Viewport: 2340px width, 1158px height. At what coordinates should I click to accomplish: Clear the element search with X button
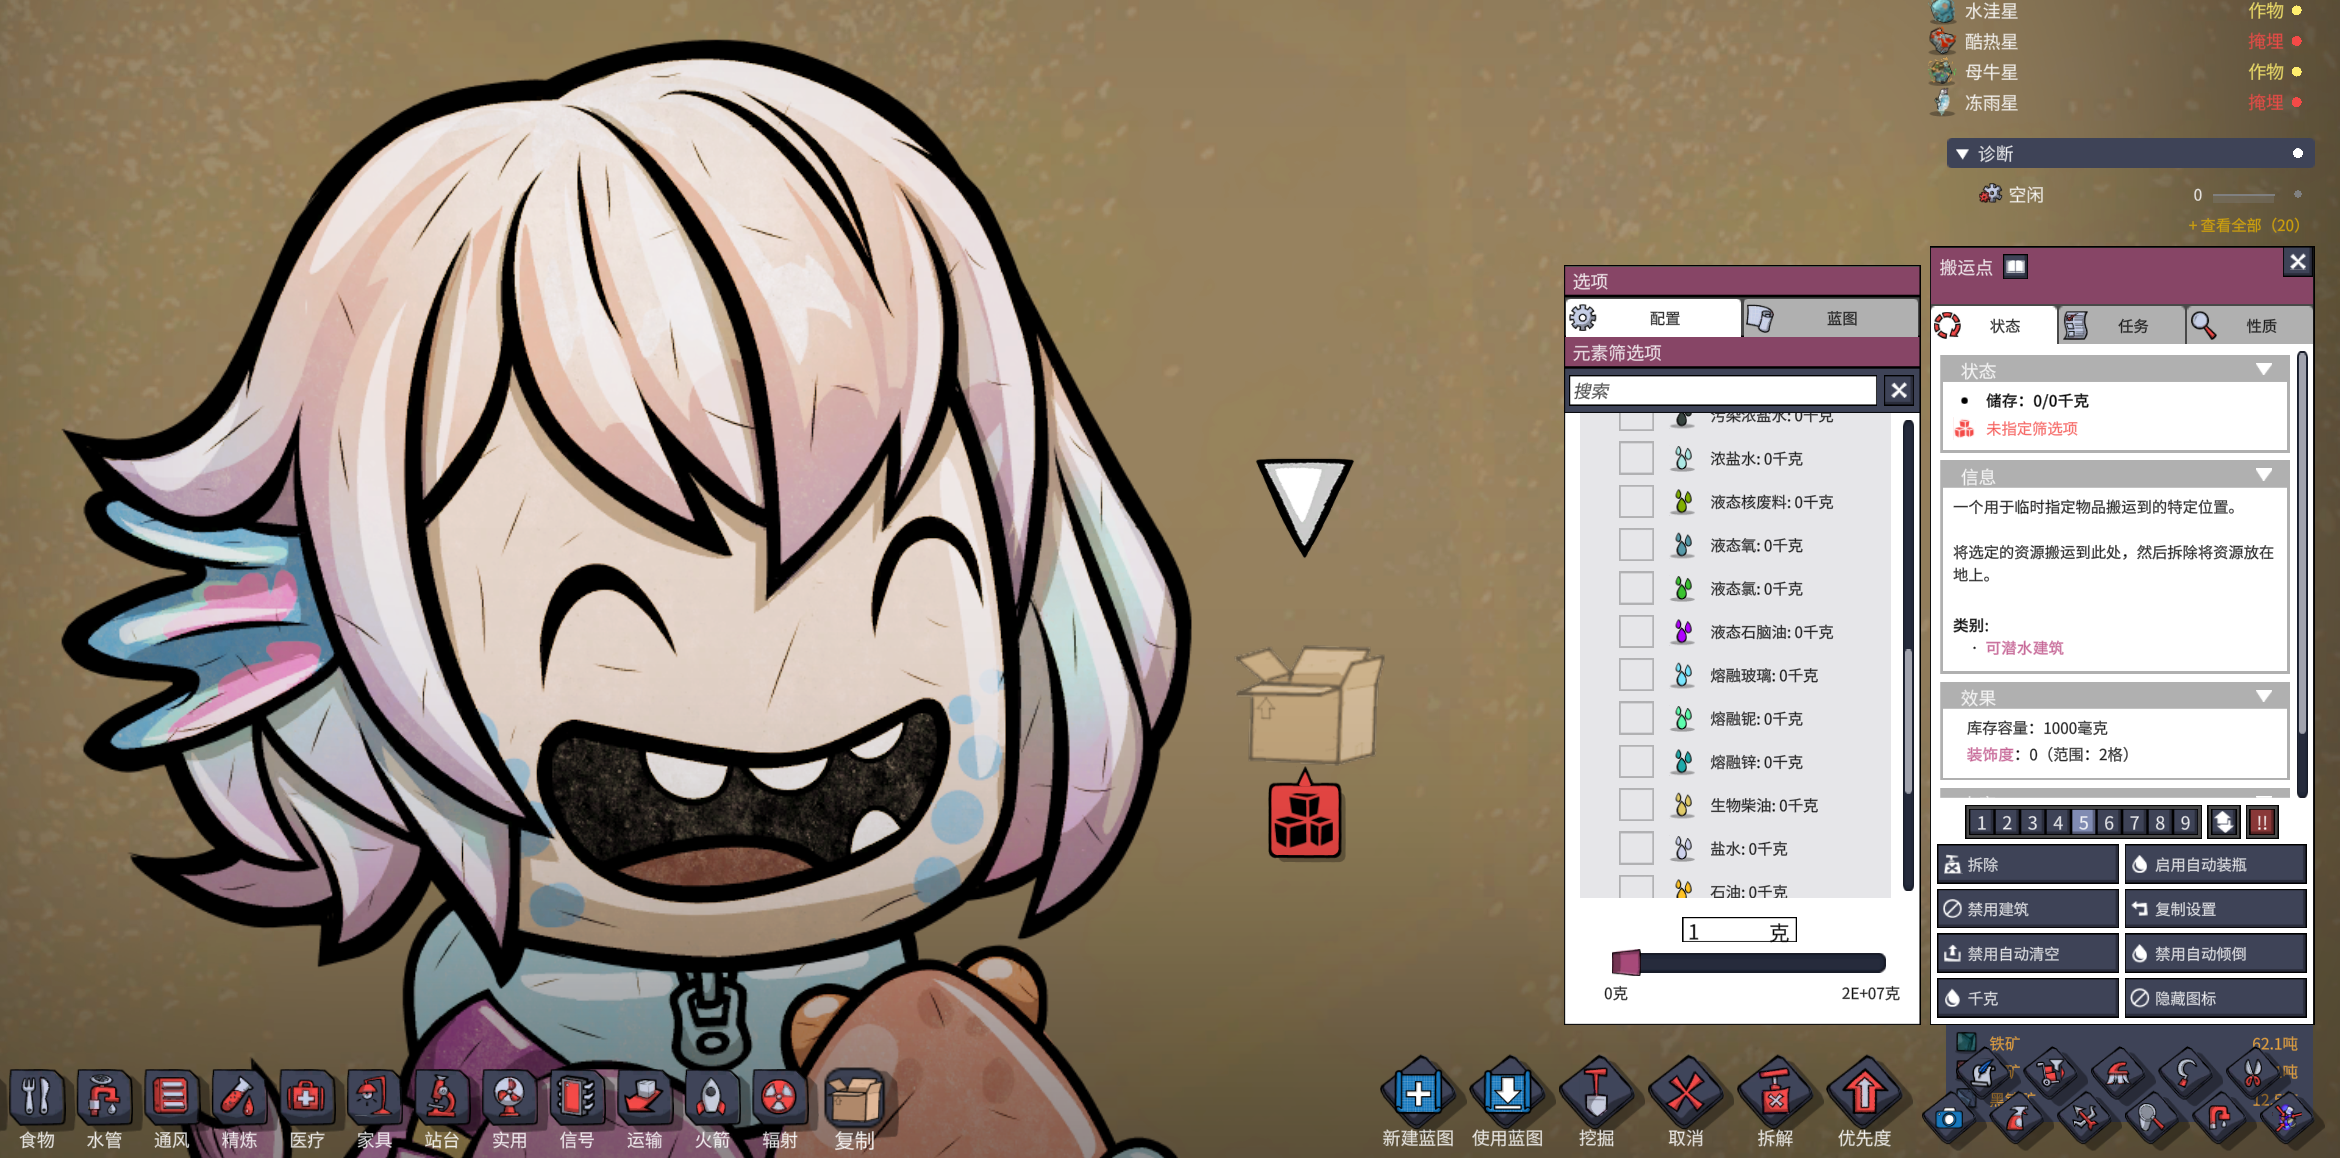click(1898, 391)
